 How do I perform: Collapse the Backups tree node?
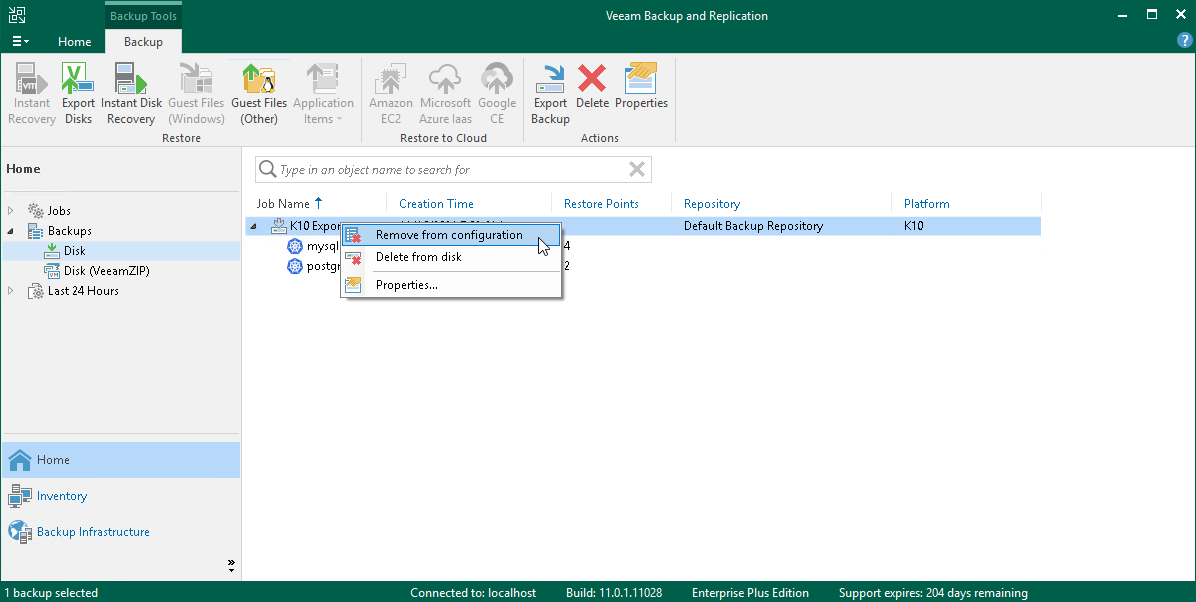[x=11, y=230]
